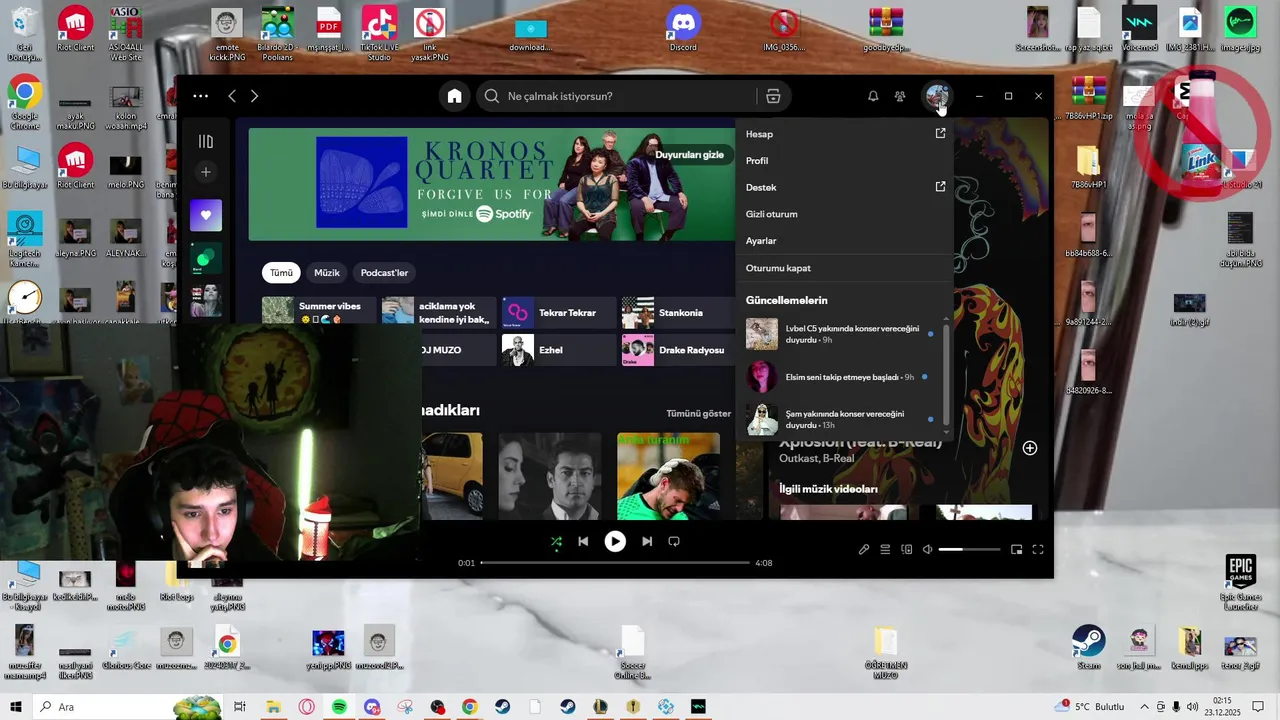
Task: Add Xplosion to library with plus icon
Action: click(1030, 448)
